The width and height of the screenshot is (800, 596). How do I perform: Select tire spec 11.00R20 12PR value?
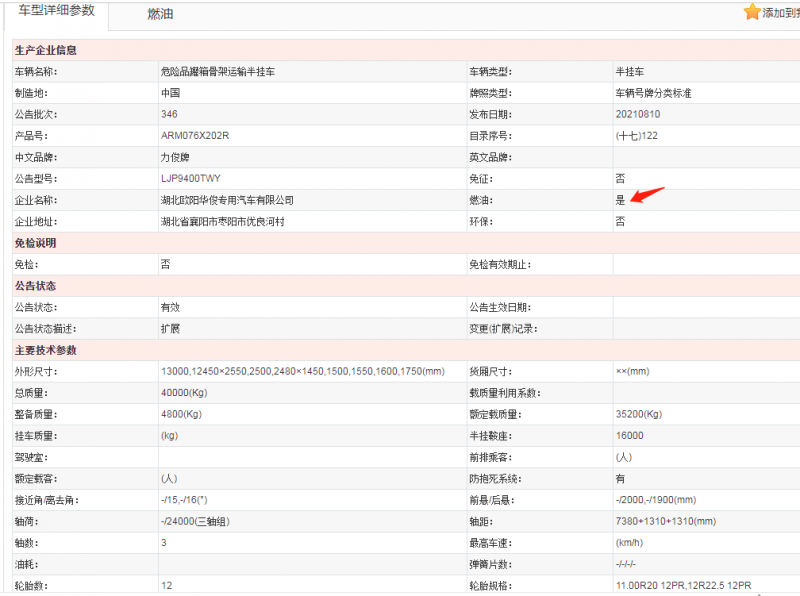(x=650, y=586)
